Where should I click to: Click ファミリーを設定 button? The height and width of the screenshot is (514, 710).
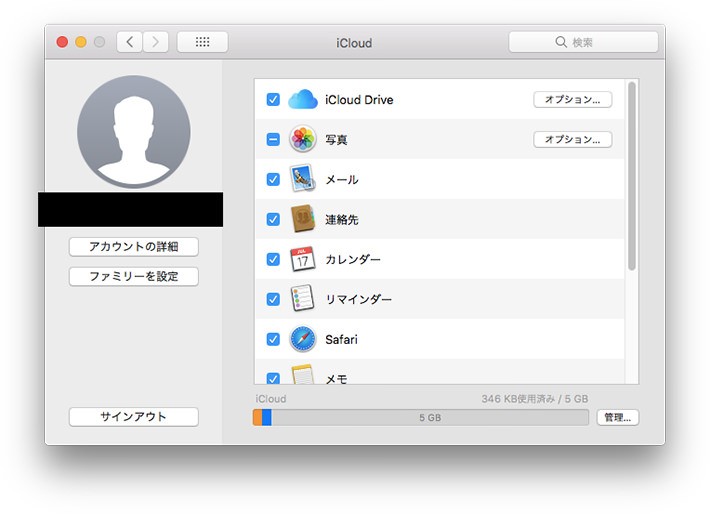134,276
